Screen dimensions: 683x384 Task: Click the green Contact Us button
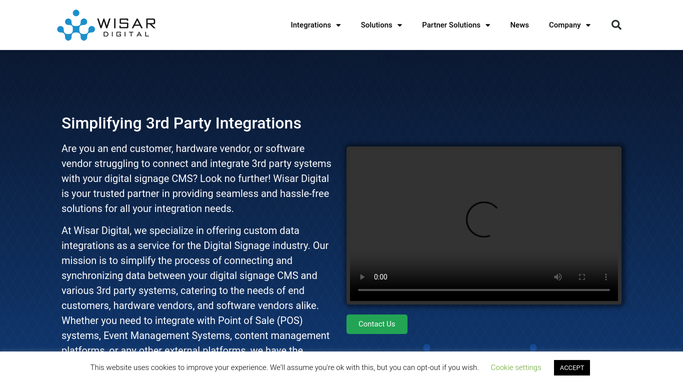click(x=377, y=324)
